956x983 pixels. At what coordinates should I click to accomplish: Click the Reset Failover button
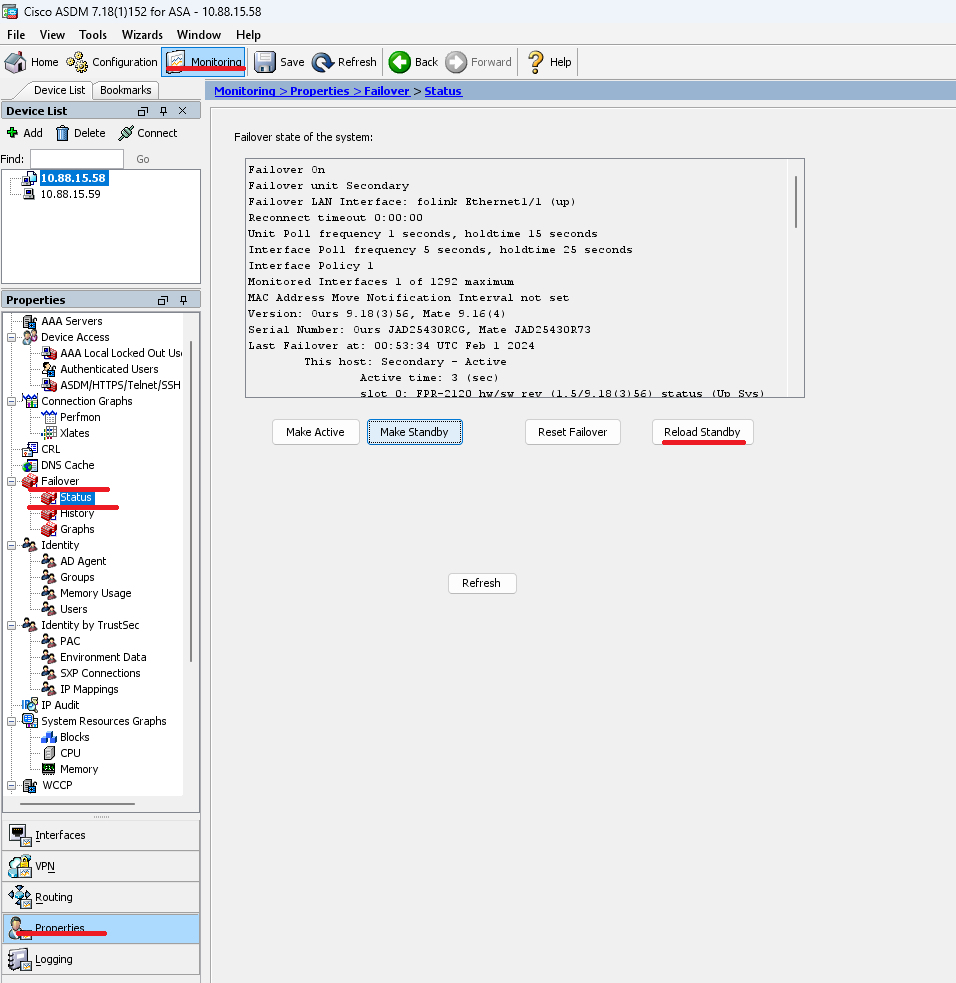(572, 432)
